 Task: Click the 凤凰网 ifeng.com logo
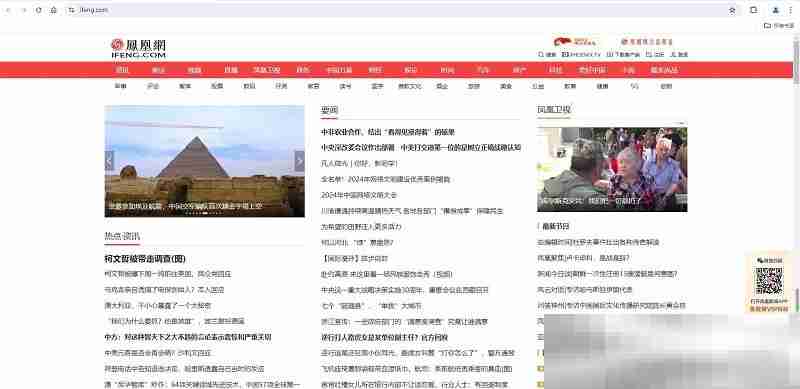tap(139, 48)
